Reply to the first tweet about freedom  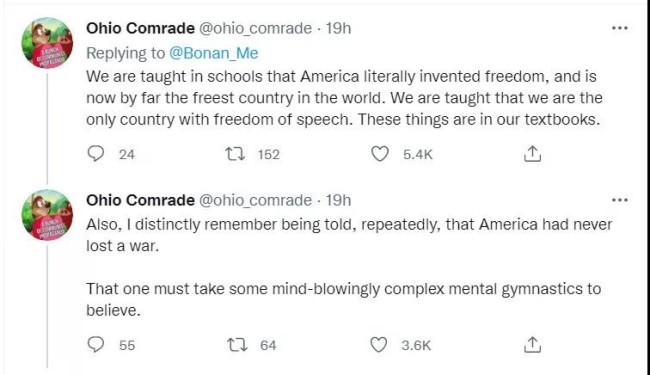tap(96, 154)
